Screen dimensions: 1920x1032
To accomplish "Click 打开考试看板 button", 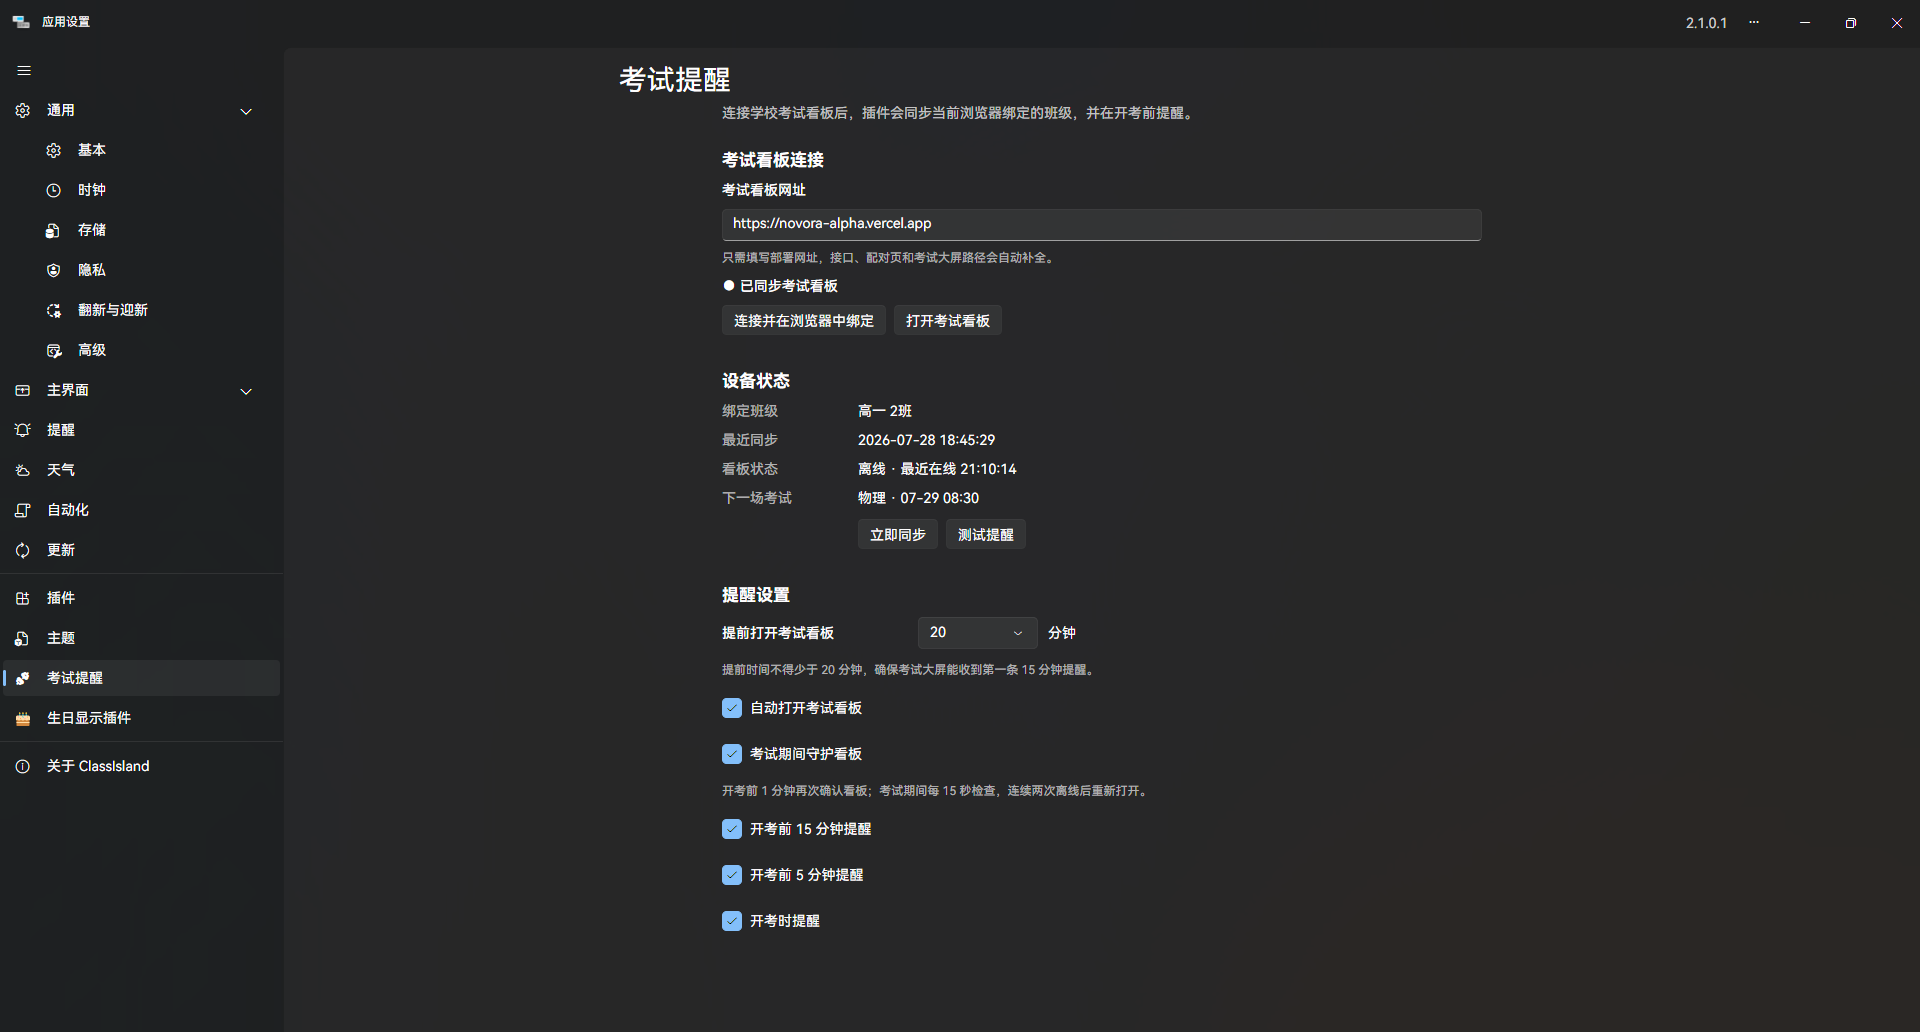I will pos(948,321).
